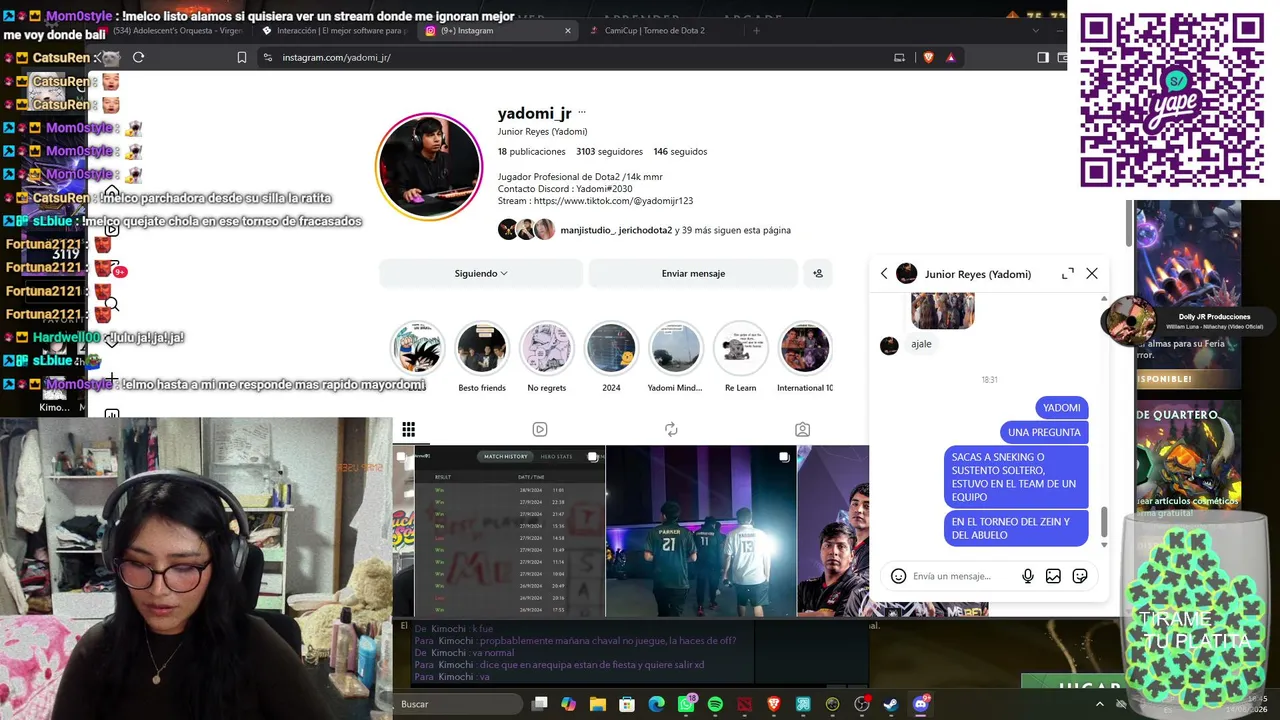
Task: Open the 146 seguidos list
Action: click(680, 152)
